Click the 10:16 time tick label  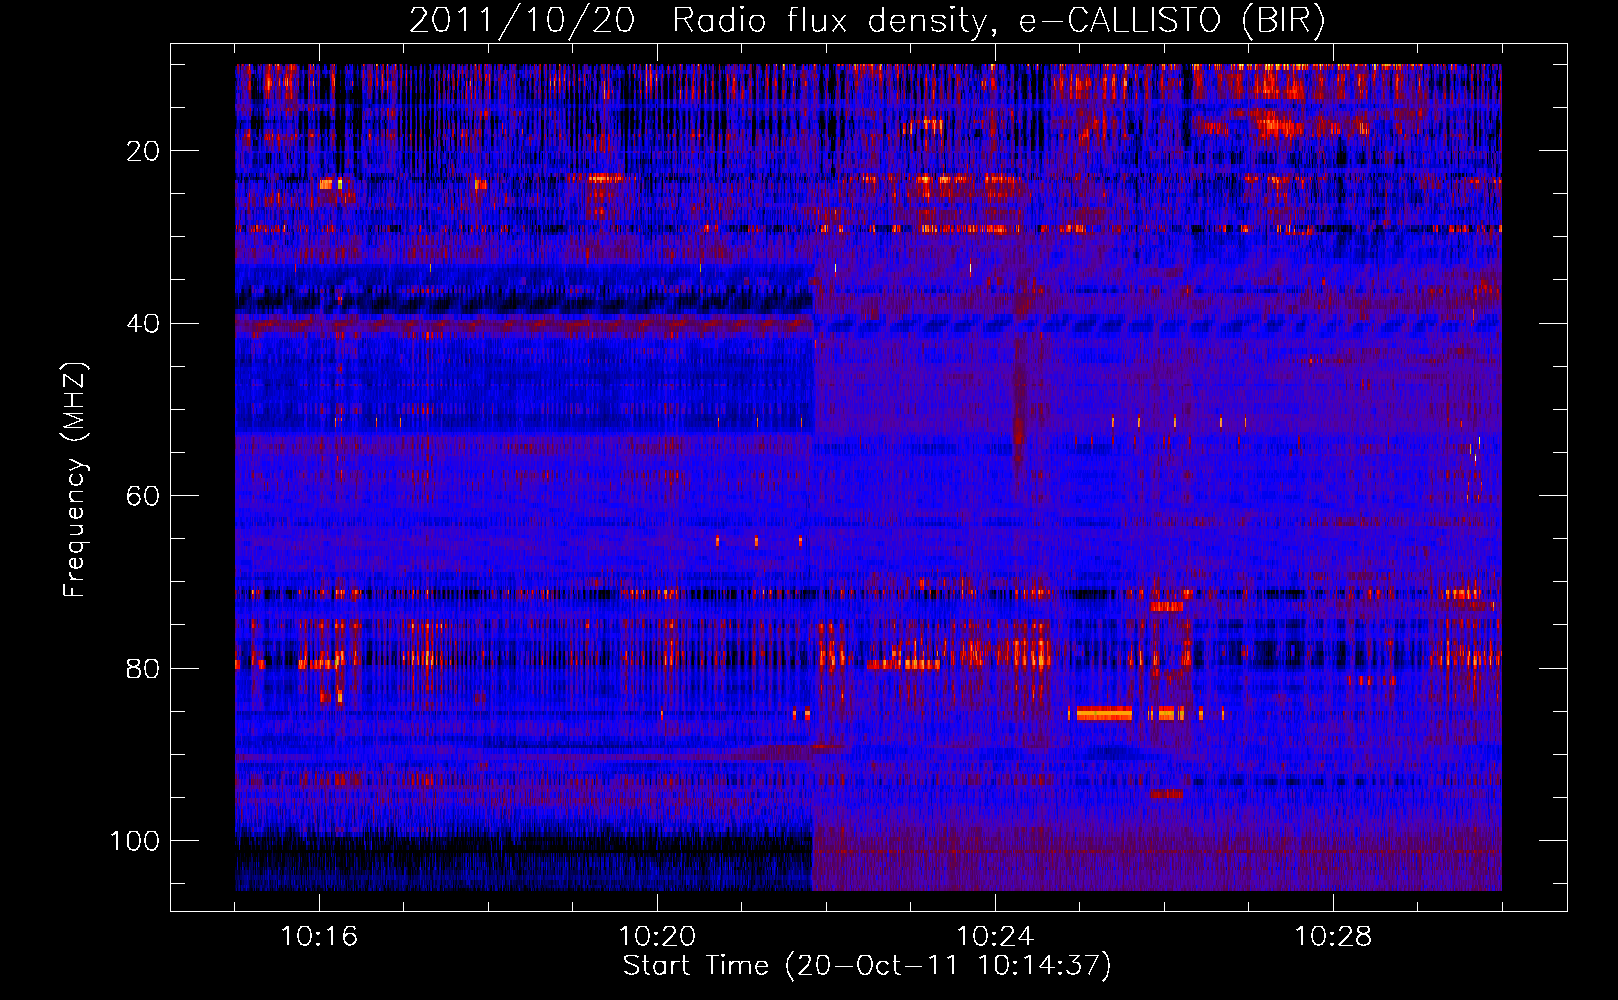319,937
